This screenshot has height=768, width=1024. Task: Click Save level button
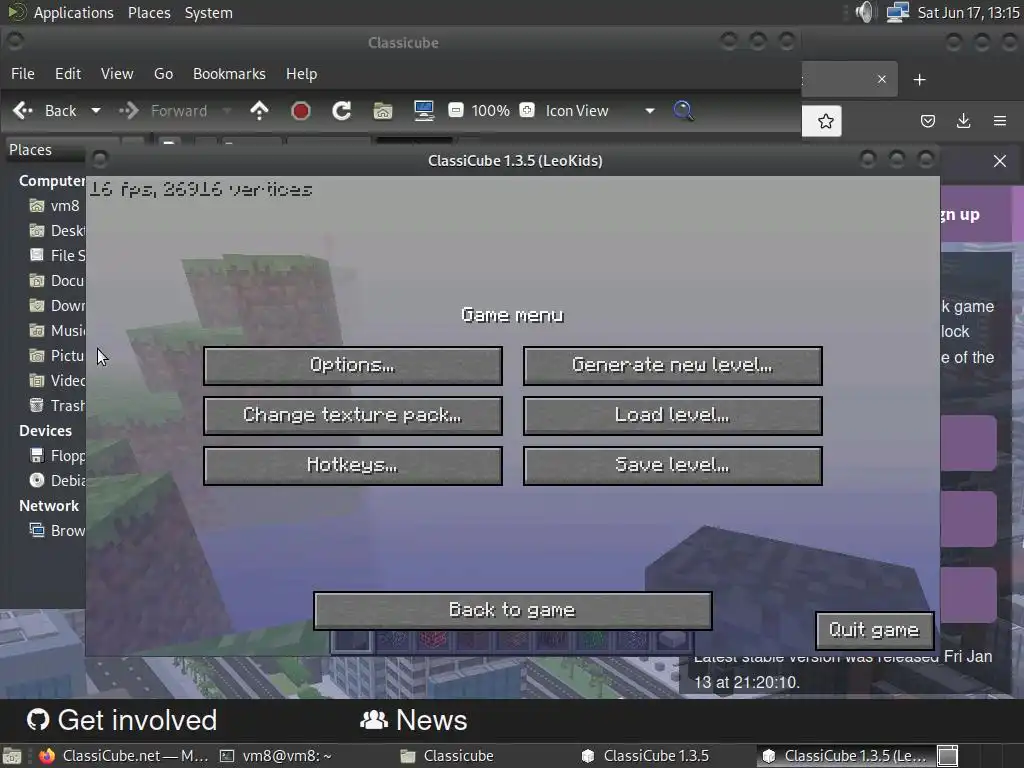[673, 466]
